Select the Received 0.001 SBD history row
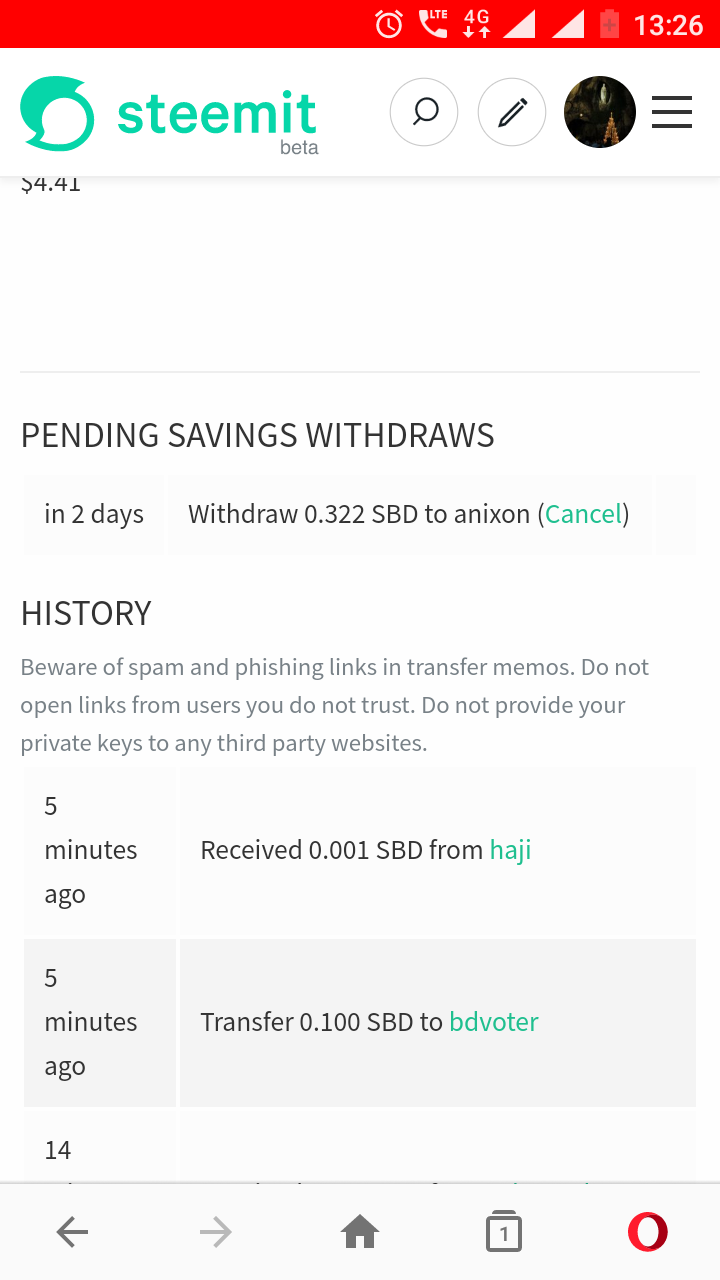 360,851
